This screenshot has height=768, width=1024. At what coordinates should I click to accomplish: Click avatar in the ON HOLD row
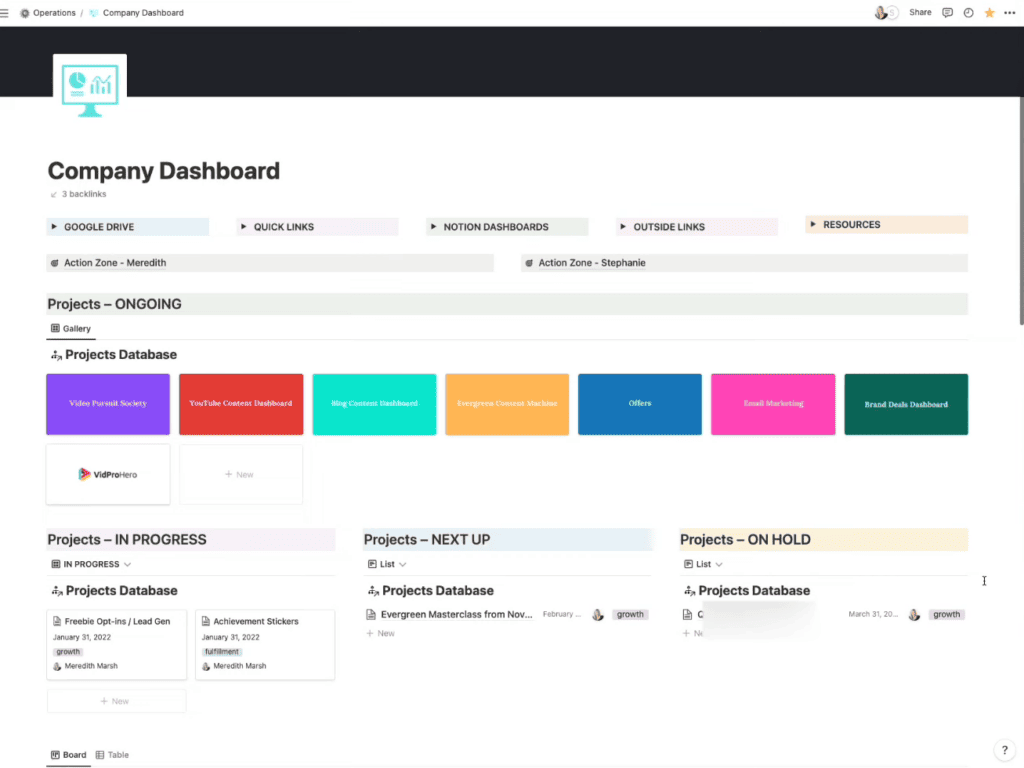[x=914, y=615]
